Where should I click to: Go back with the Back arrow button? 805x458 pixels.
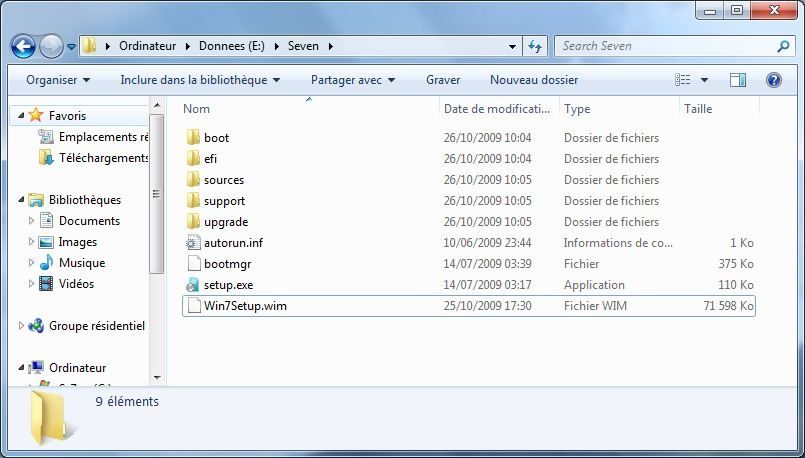[23, 47]
